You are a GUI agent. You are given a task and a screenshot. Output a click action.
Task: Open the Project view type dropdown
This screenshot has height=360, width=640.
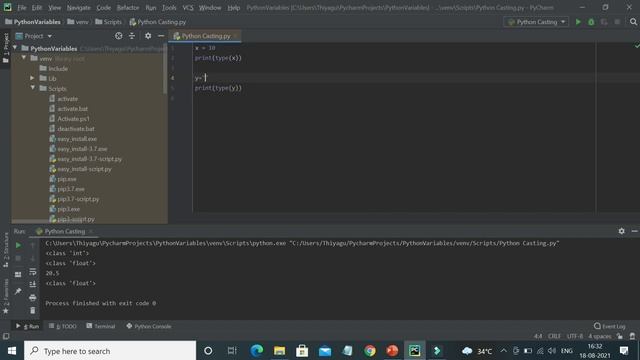[34, 36]
